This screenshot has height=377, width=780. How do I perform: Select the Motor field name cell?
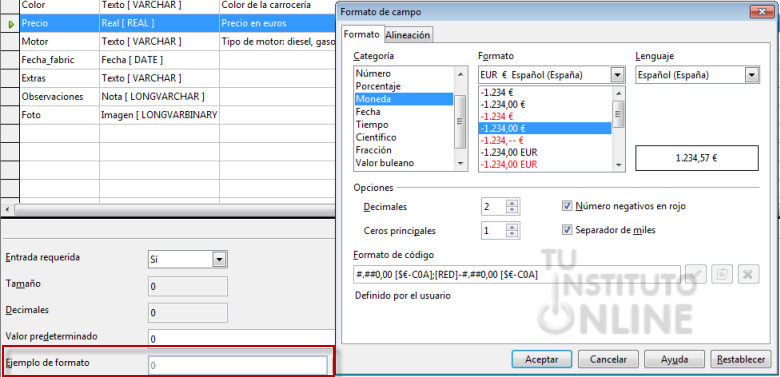click(x=59, y=41)
